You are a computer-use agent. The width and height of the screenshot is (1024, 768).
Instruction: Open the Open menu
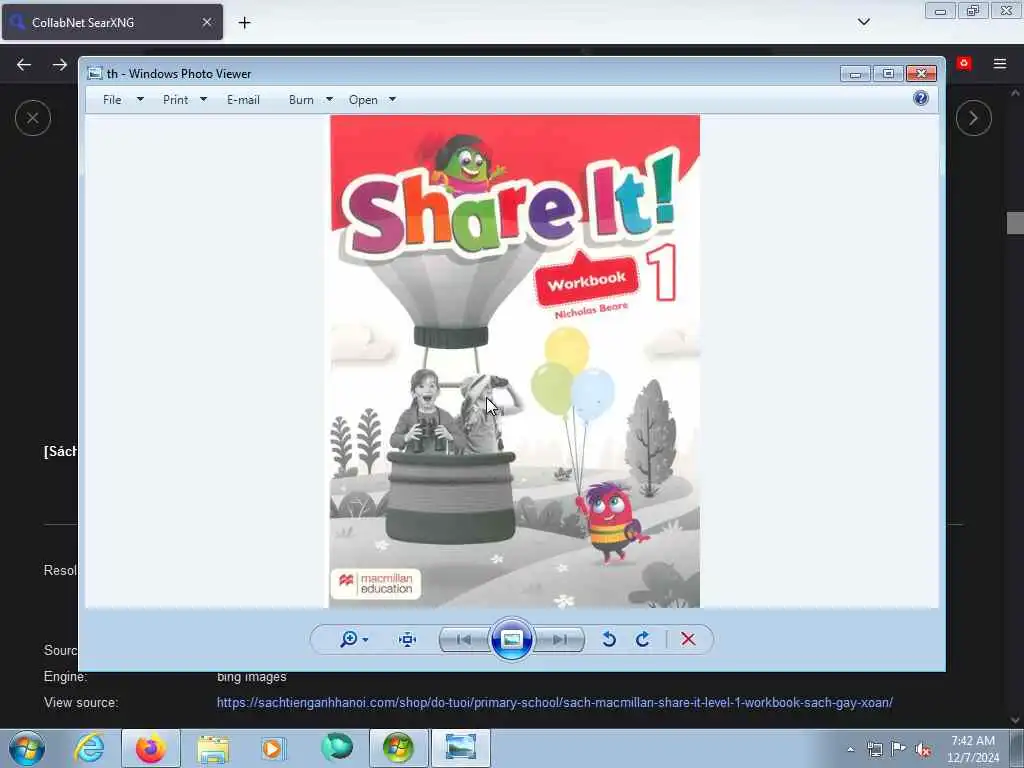[x=363, y=100]
